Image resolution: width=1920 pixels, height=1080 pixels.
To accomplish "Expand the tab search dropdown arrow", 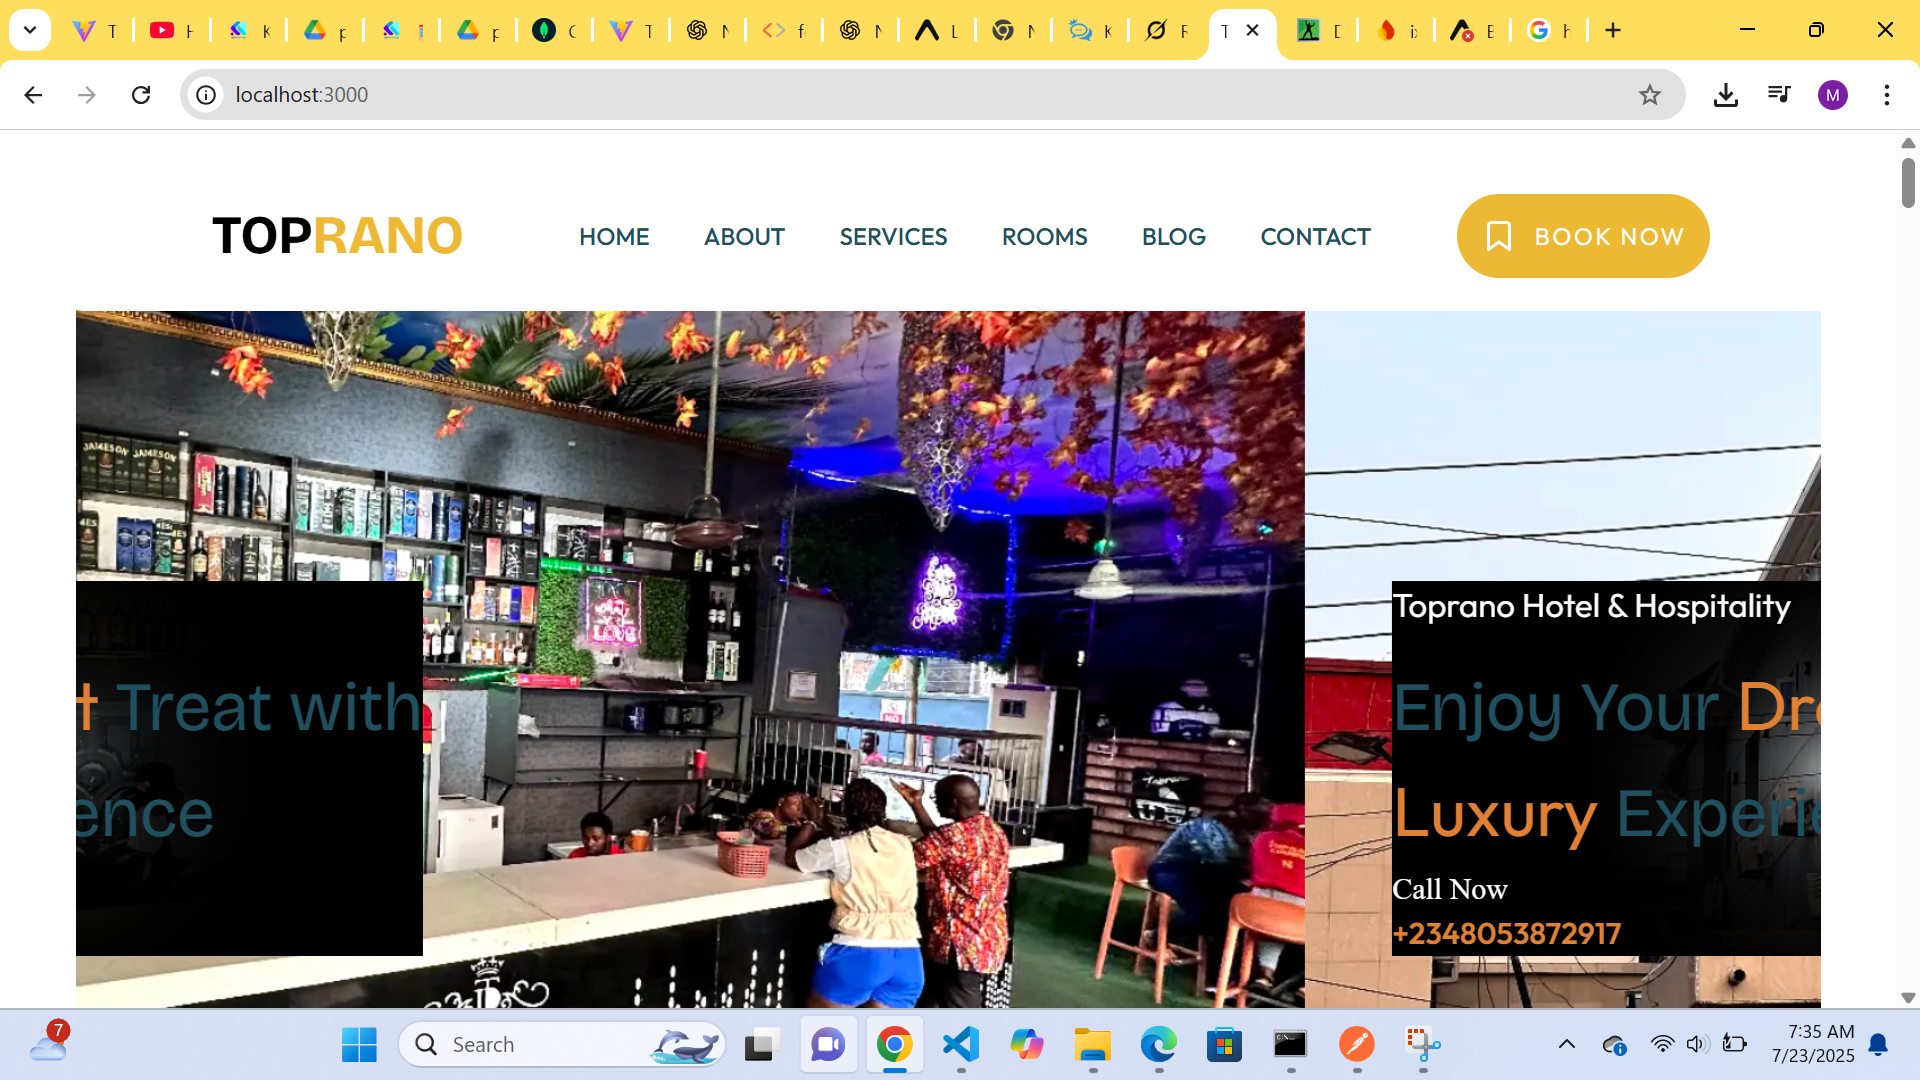I will (x=30, y=30).
